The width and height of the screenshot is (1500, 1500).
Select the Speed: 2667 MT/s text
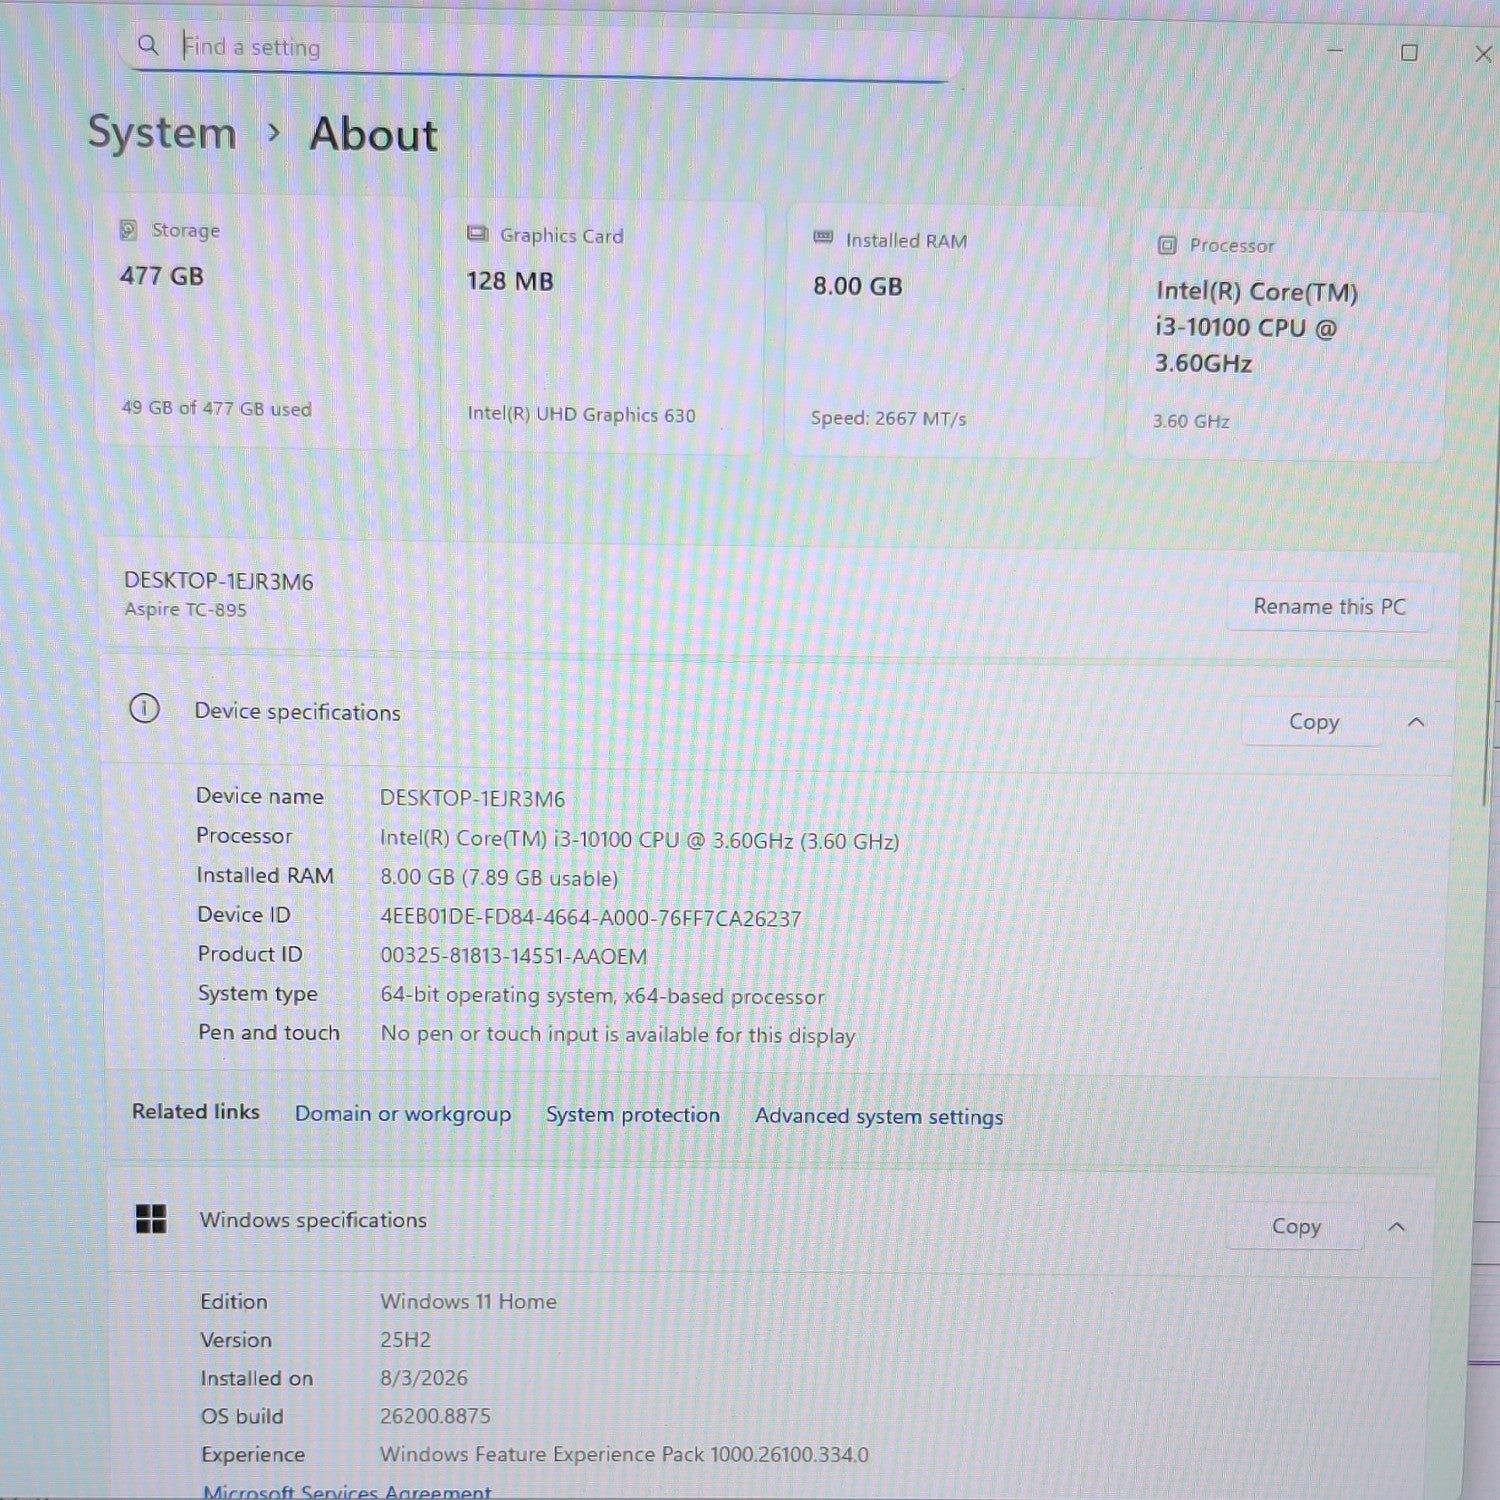[888, 418]
